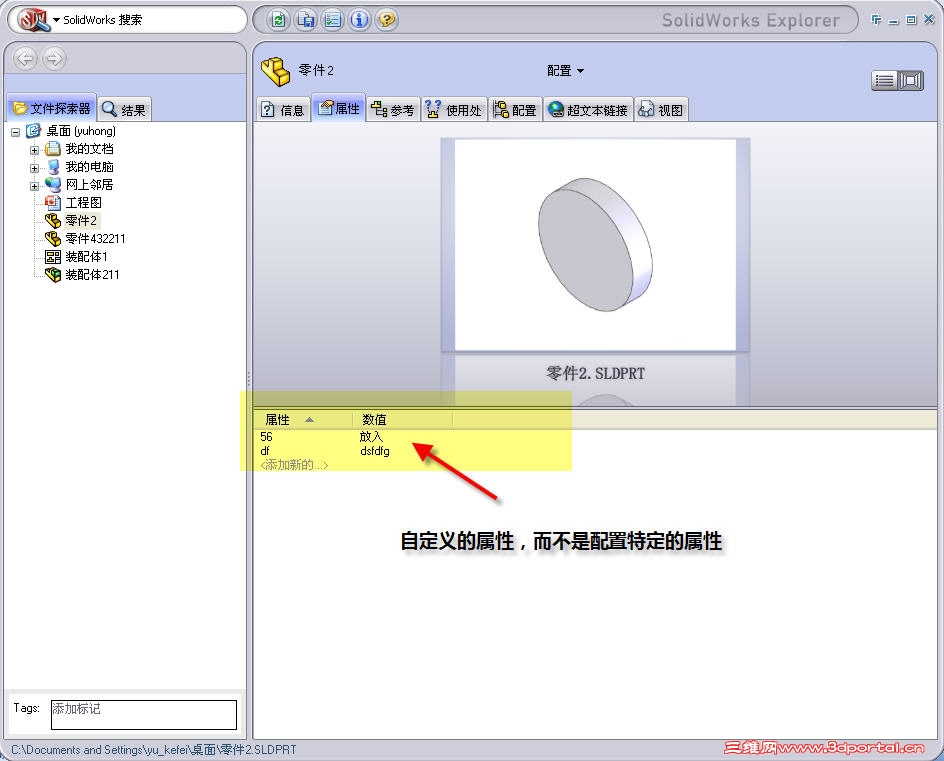Screen dimensions: 944x761
Task: Click the blue info toolbar icon
Action: click(359, 20)
